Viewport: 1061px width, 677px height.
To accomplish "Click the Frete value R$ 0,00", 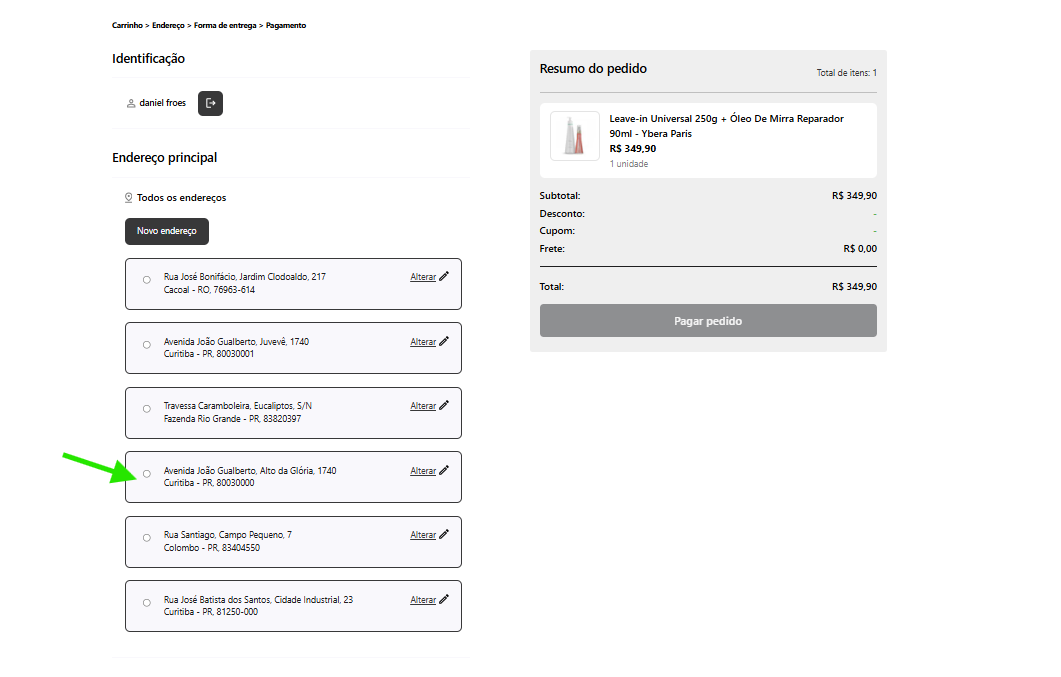I will tap(860, 249).
